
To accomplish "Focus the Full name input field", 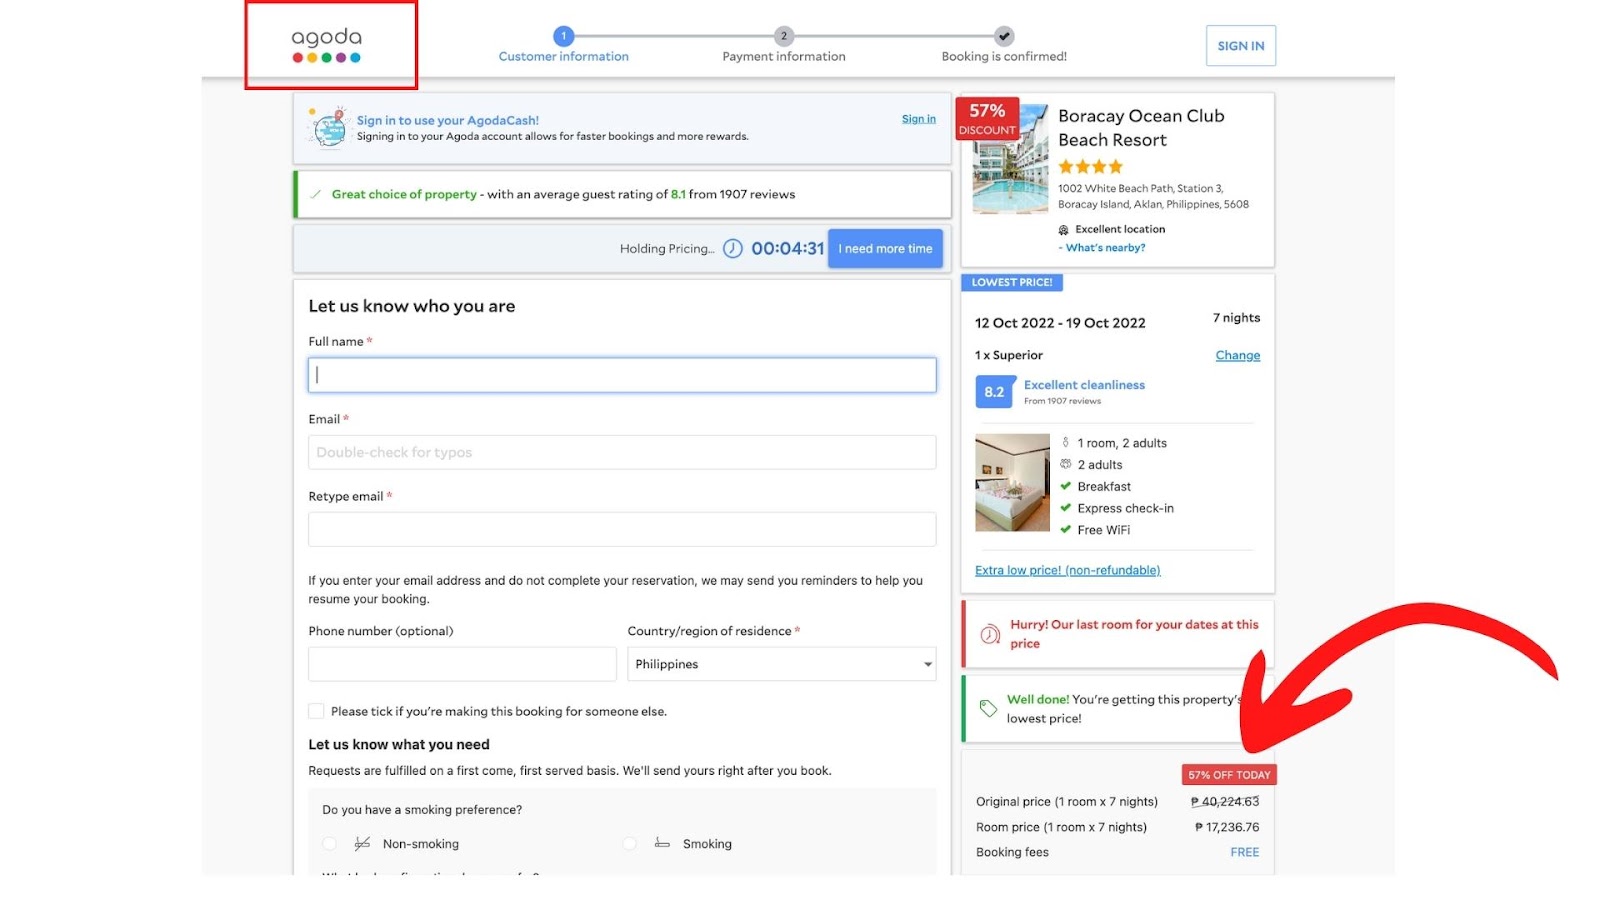I will click(x=622, y=375).
